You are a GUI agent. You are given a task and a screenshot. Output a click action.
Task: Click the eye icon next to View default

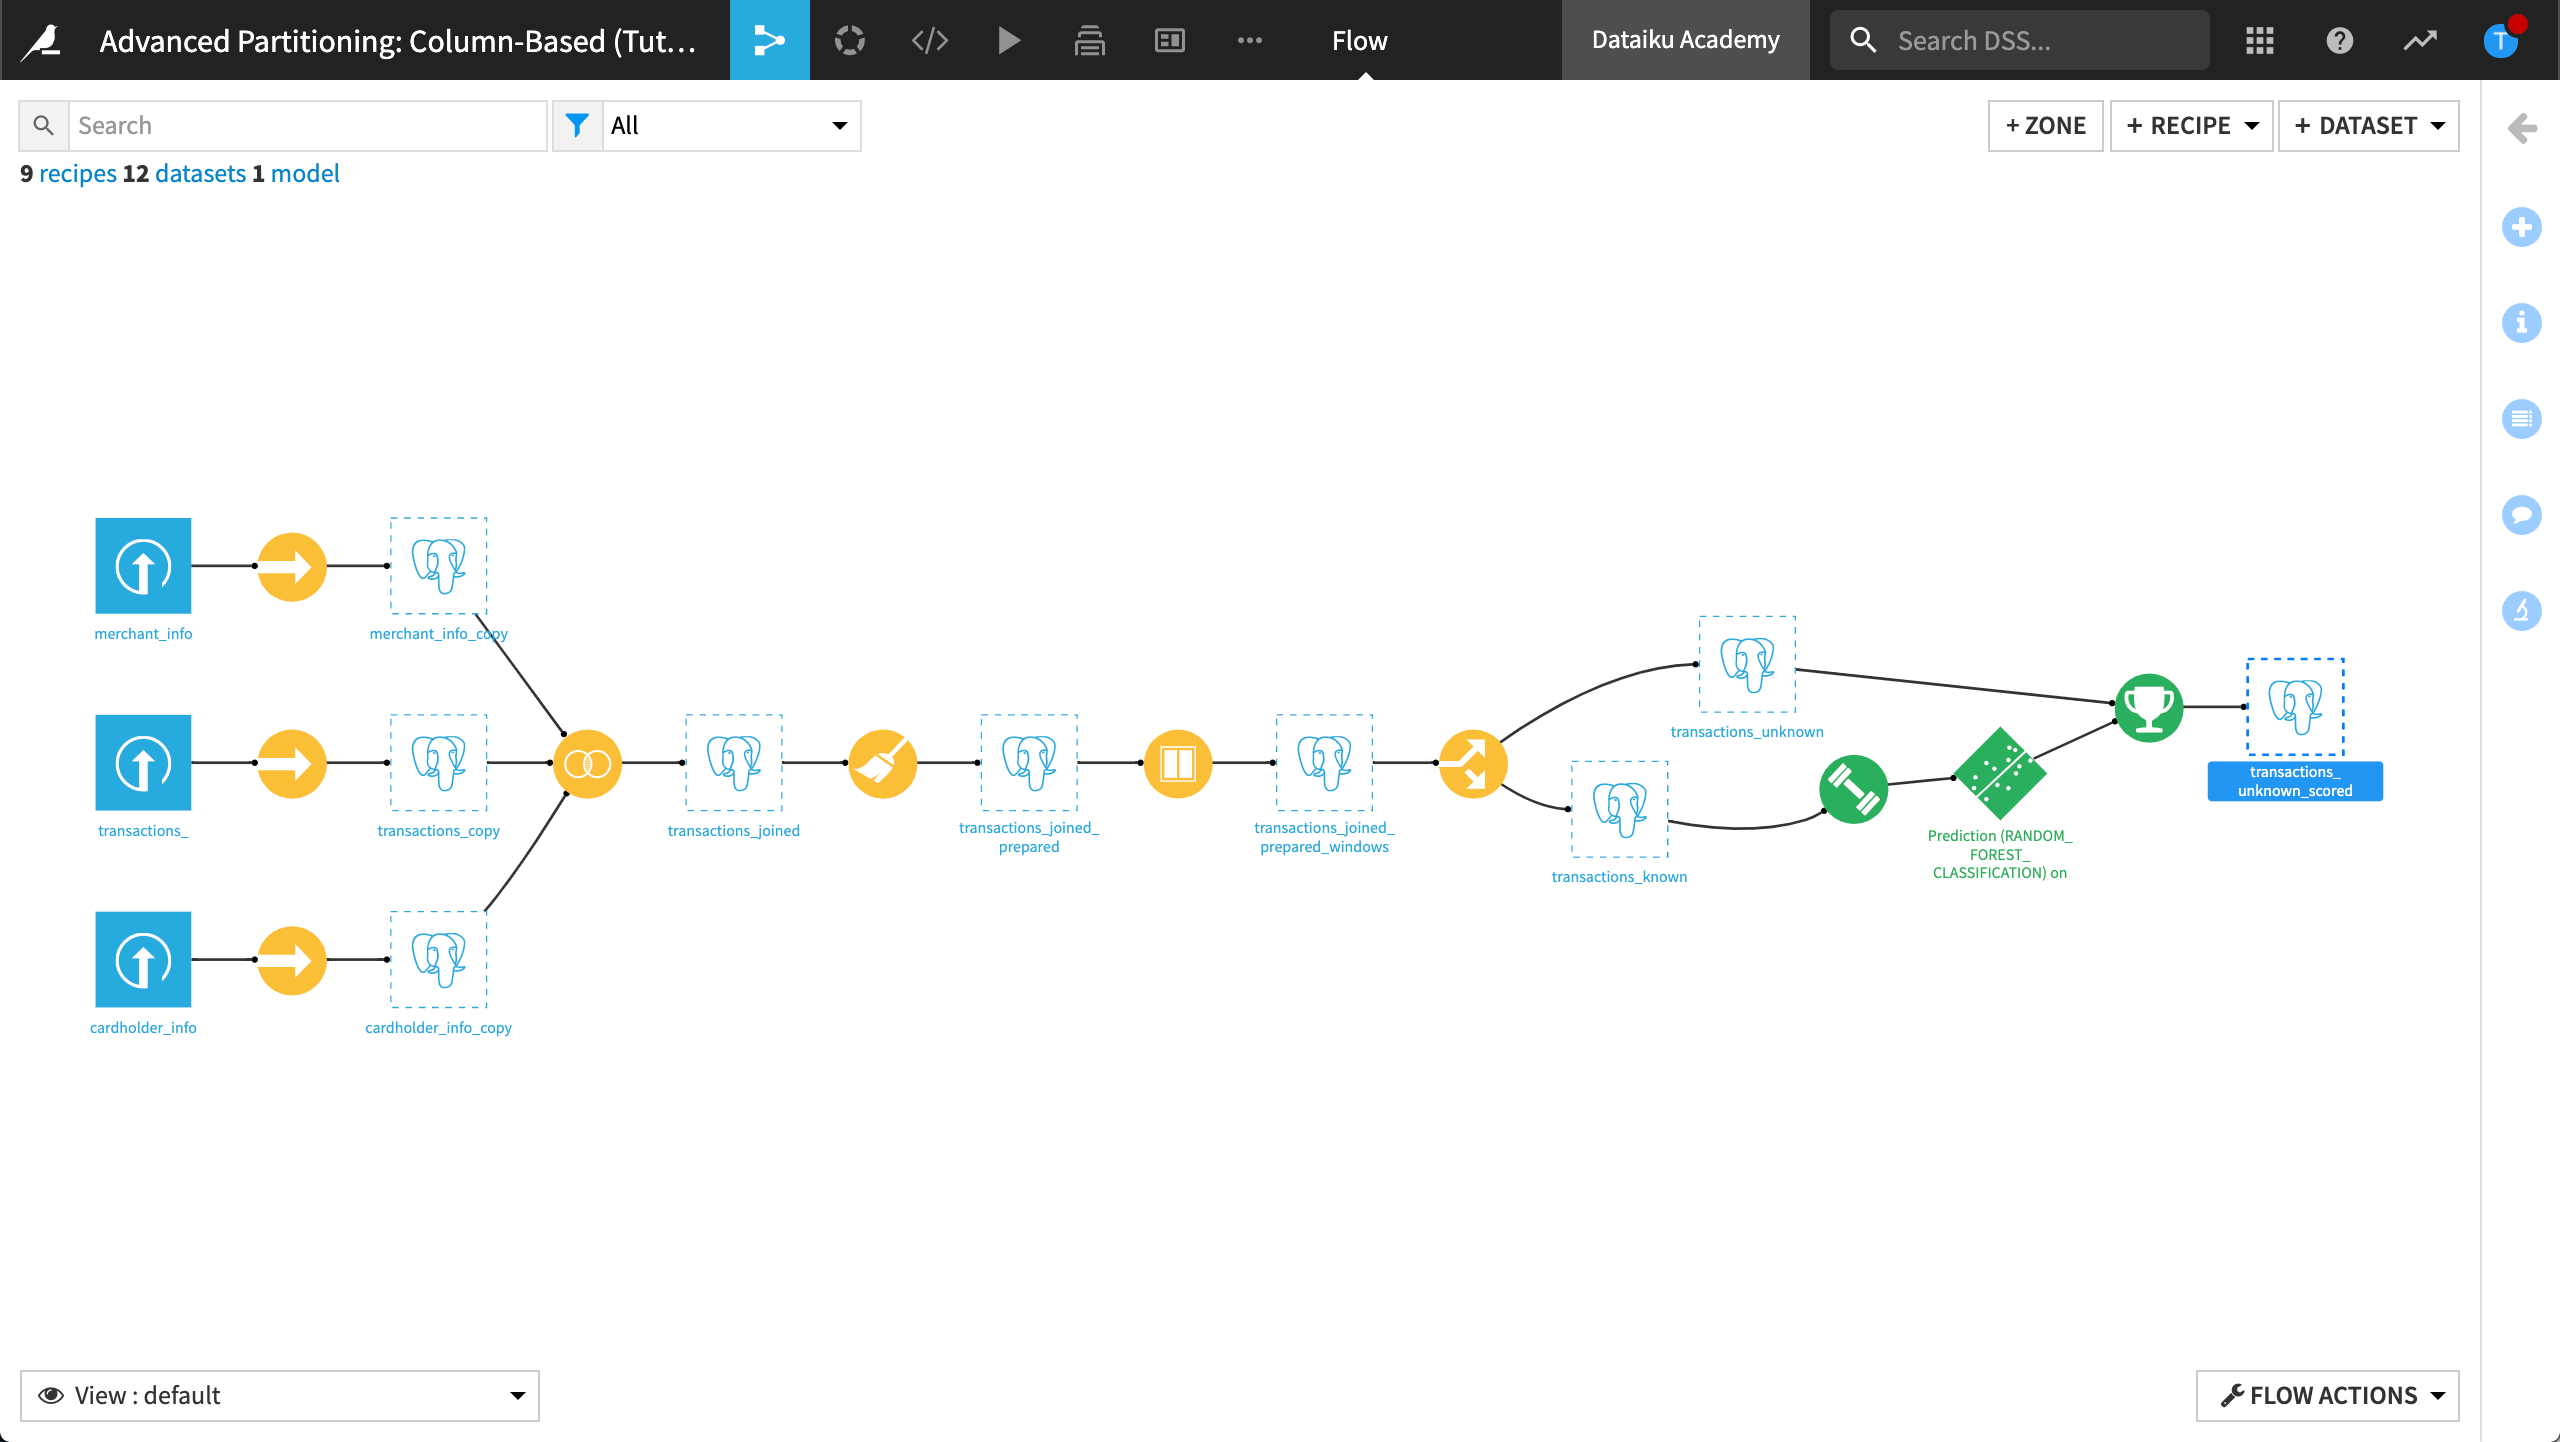52,1395
